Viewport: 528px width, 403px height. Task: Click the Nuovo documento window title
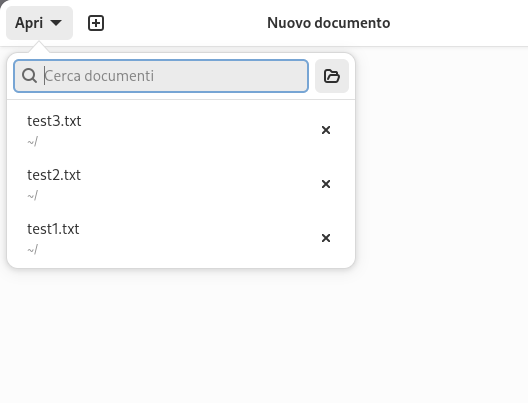tap(329, 23)
